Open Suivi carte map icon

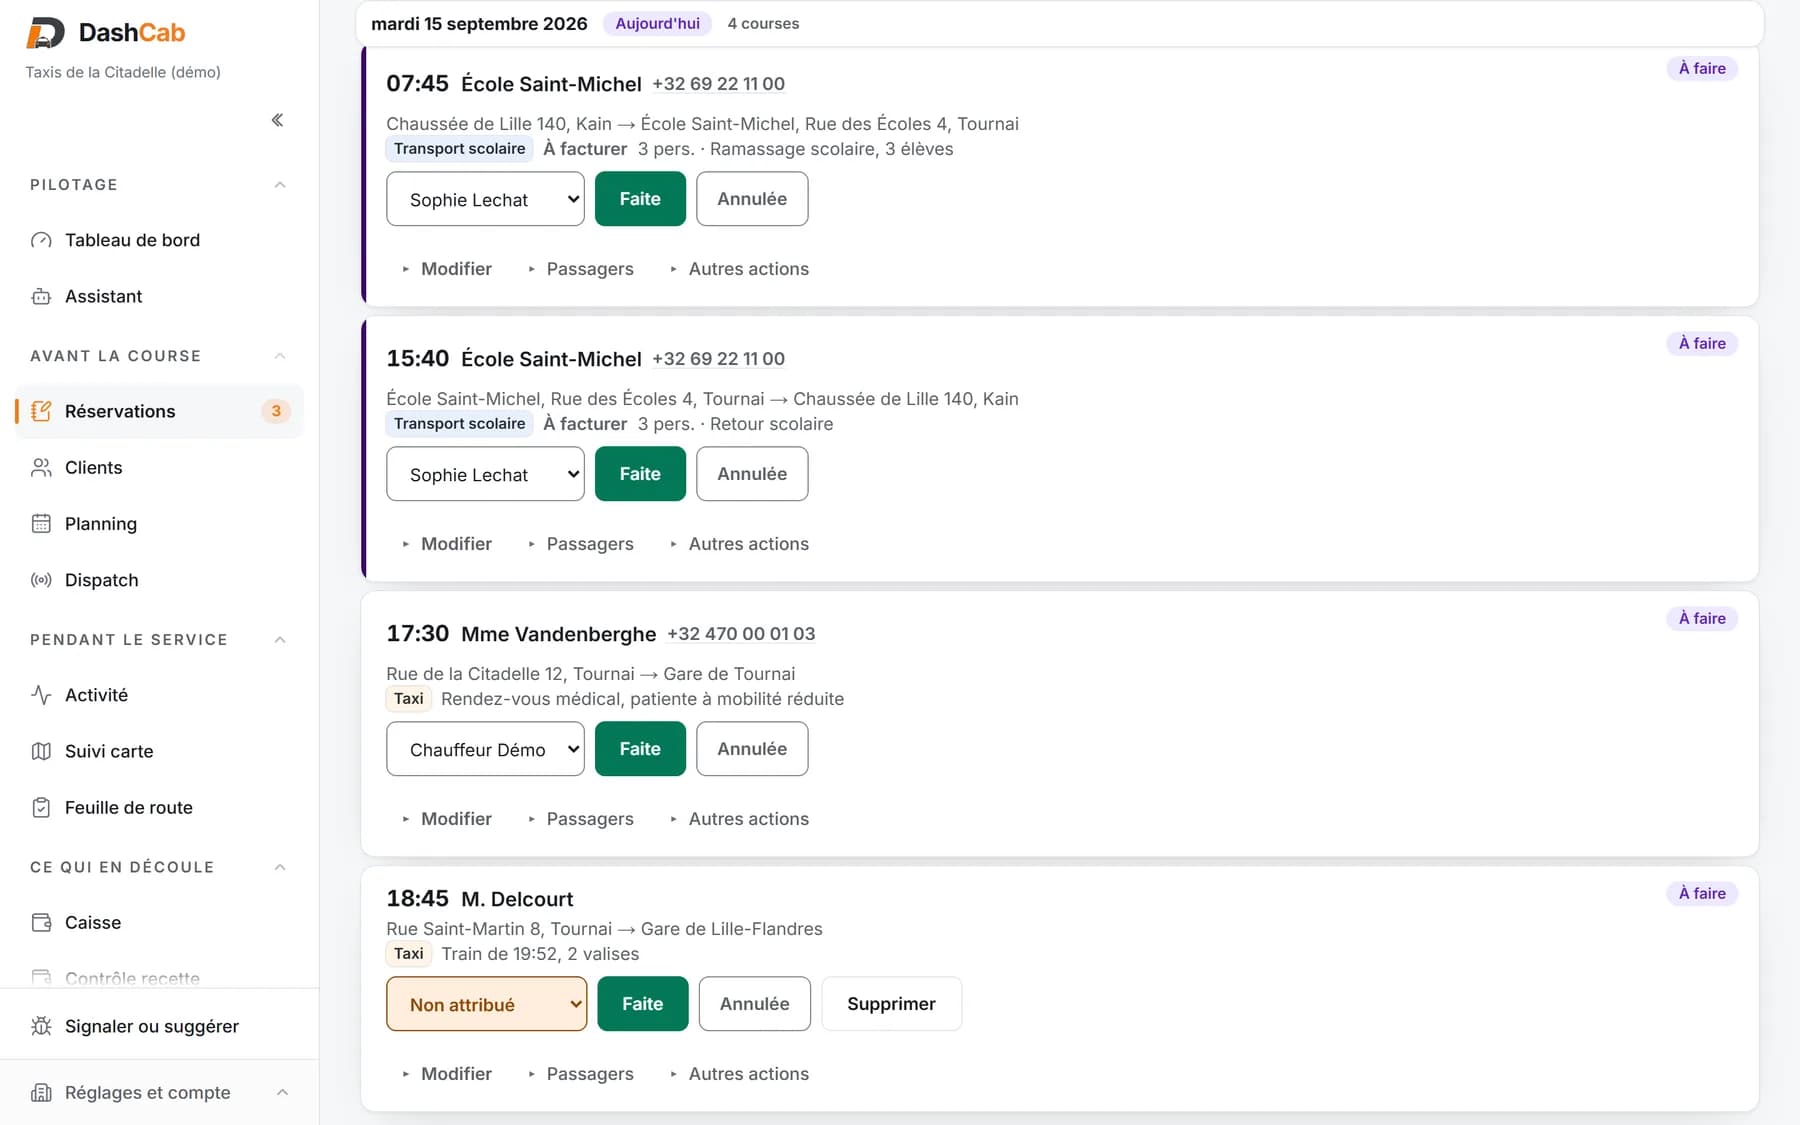pyautogui.click(x=41, y=751)
